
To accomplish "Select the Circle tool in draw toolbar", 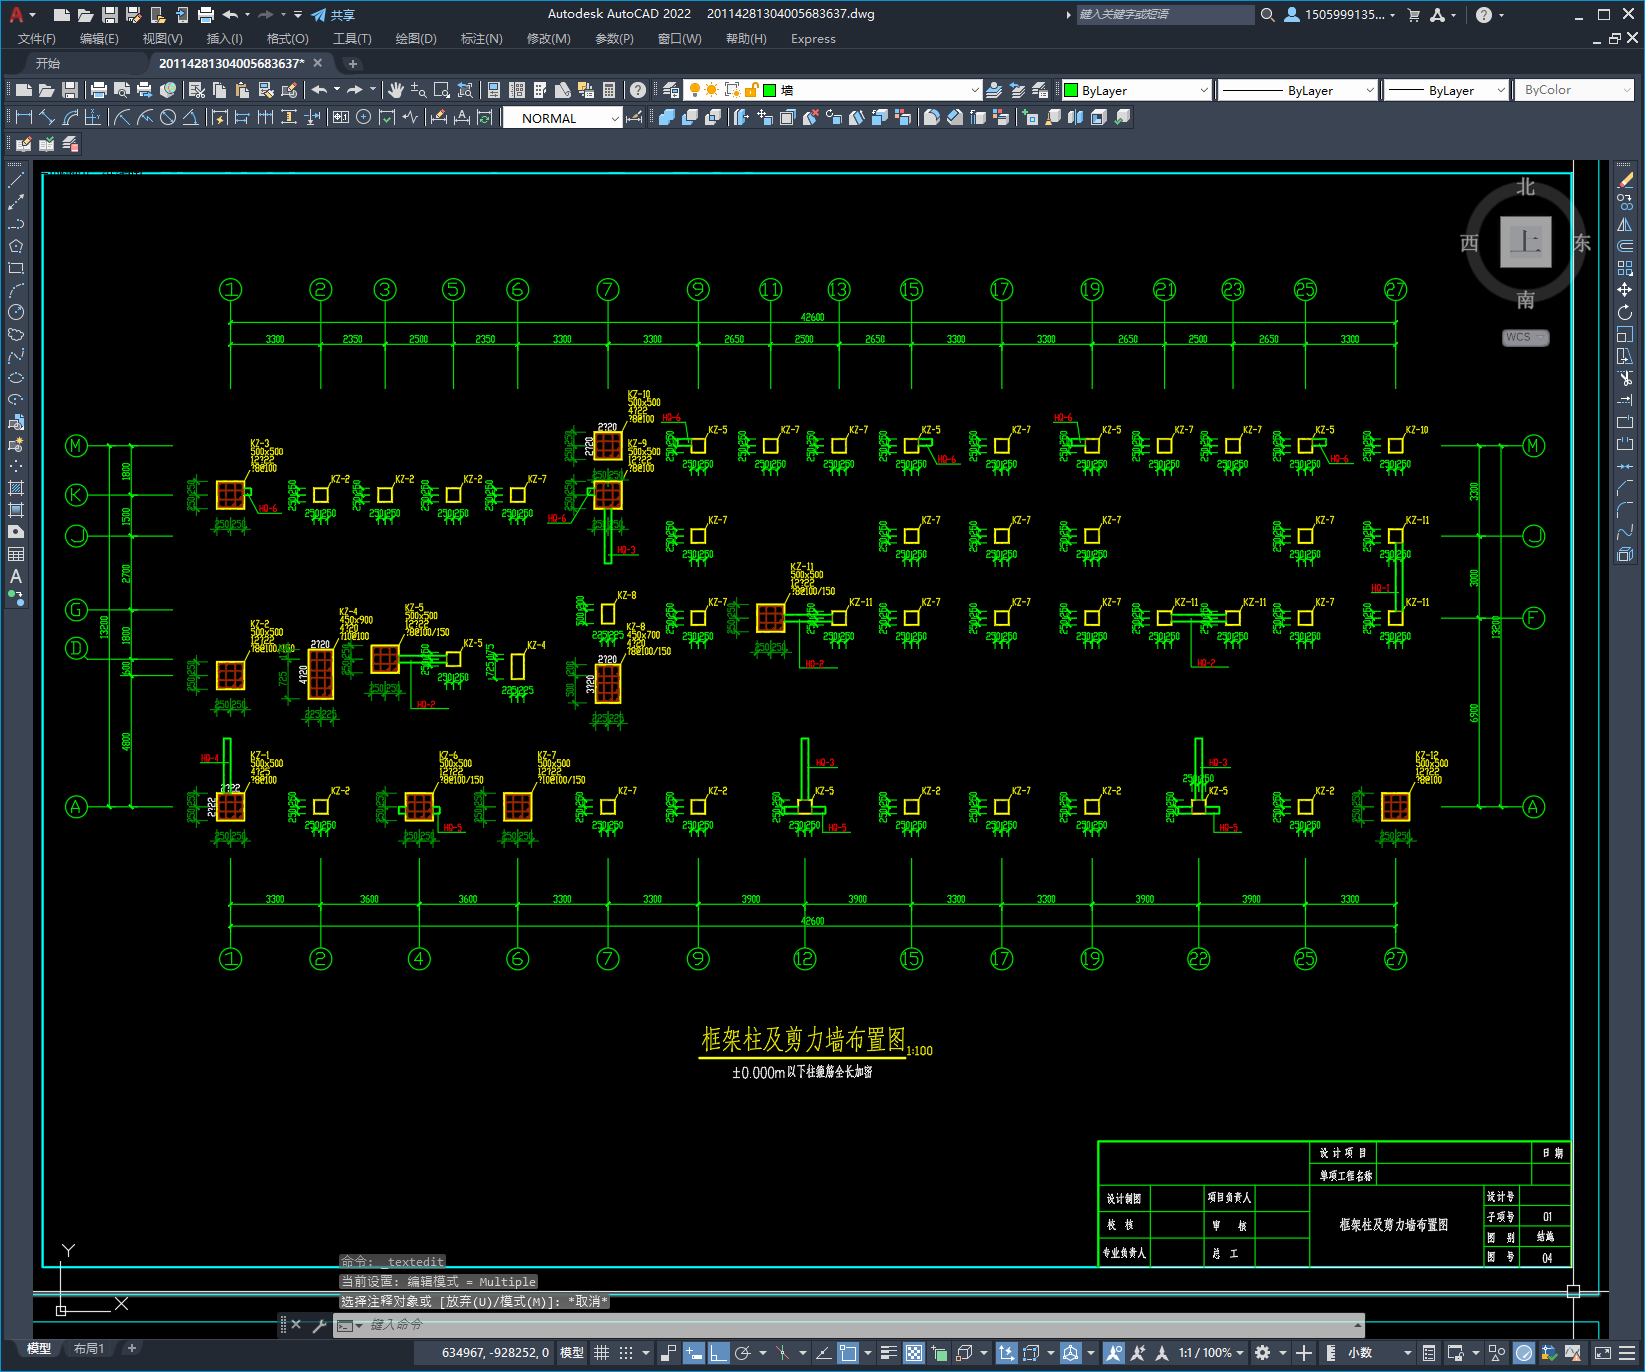I will 16,312.
